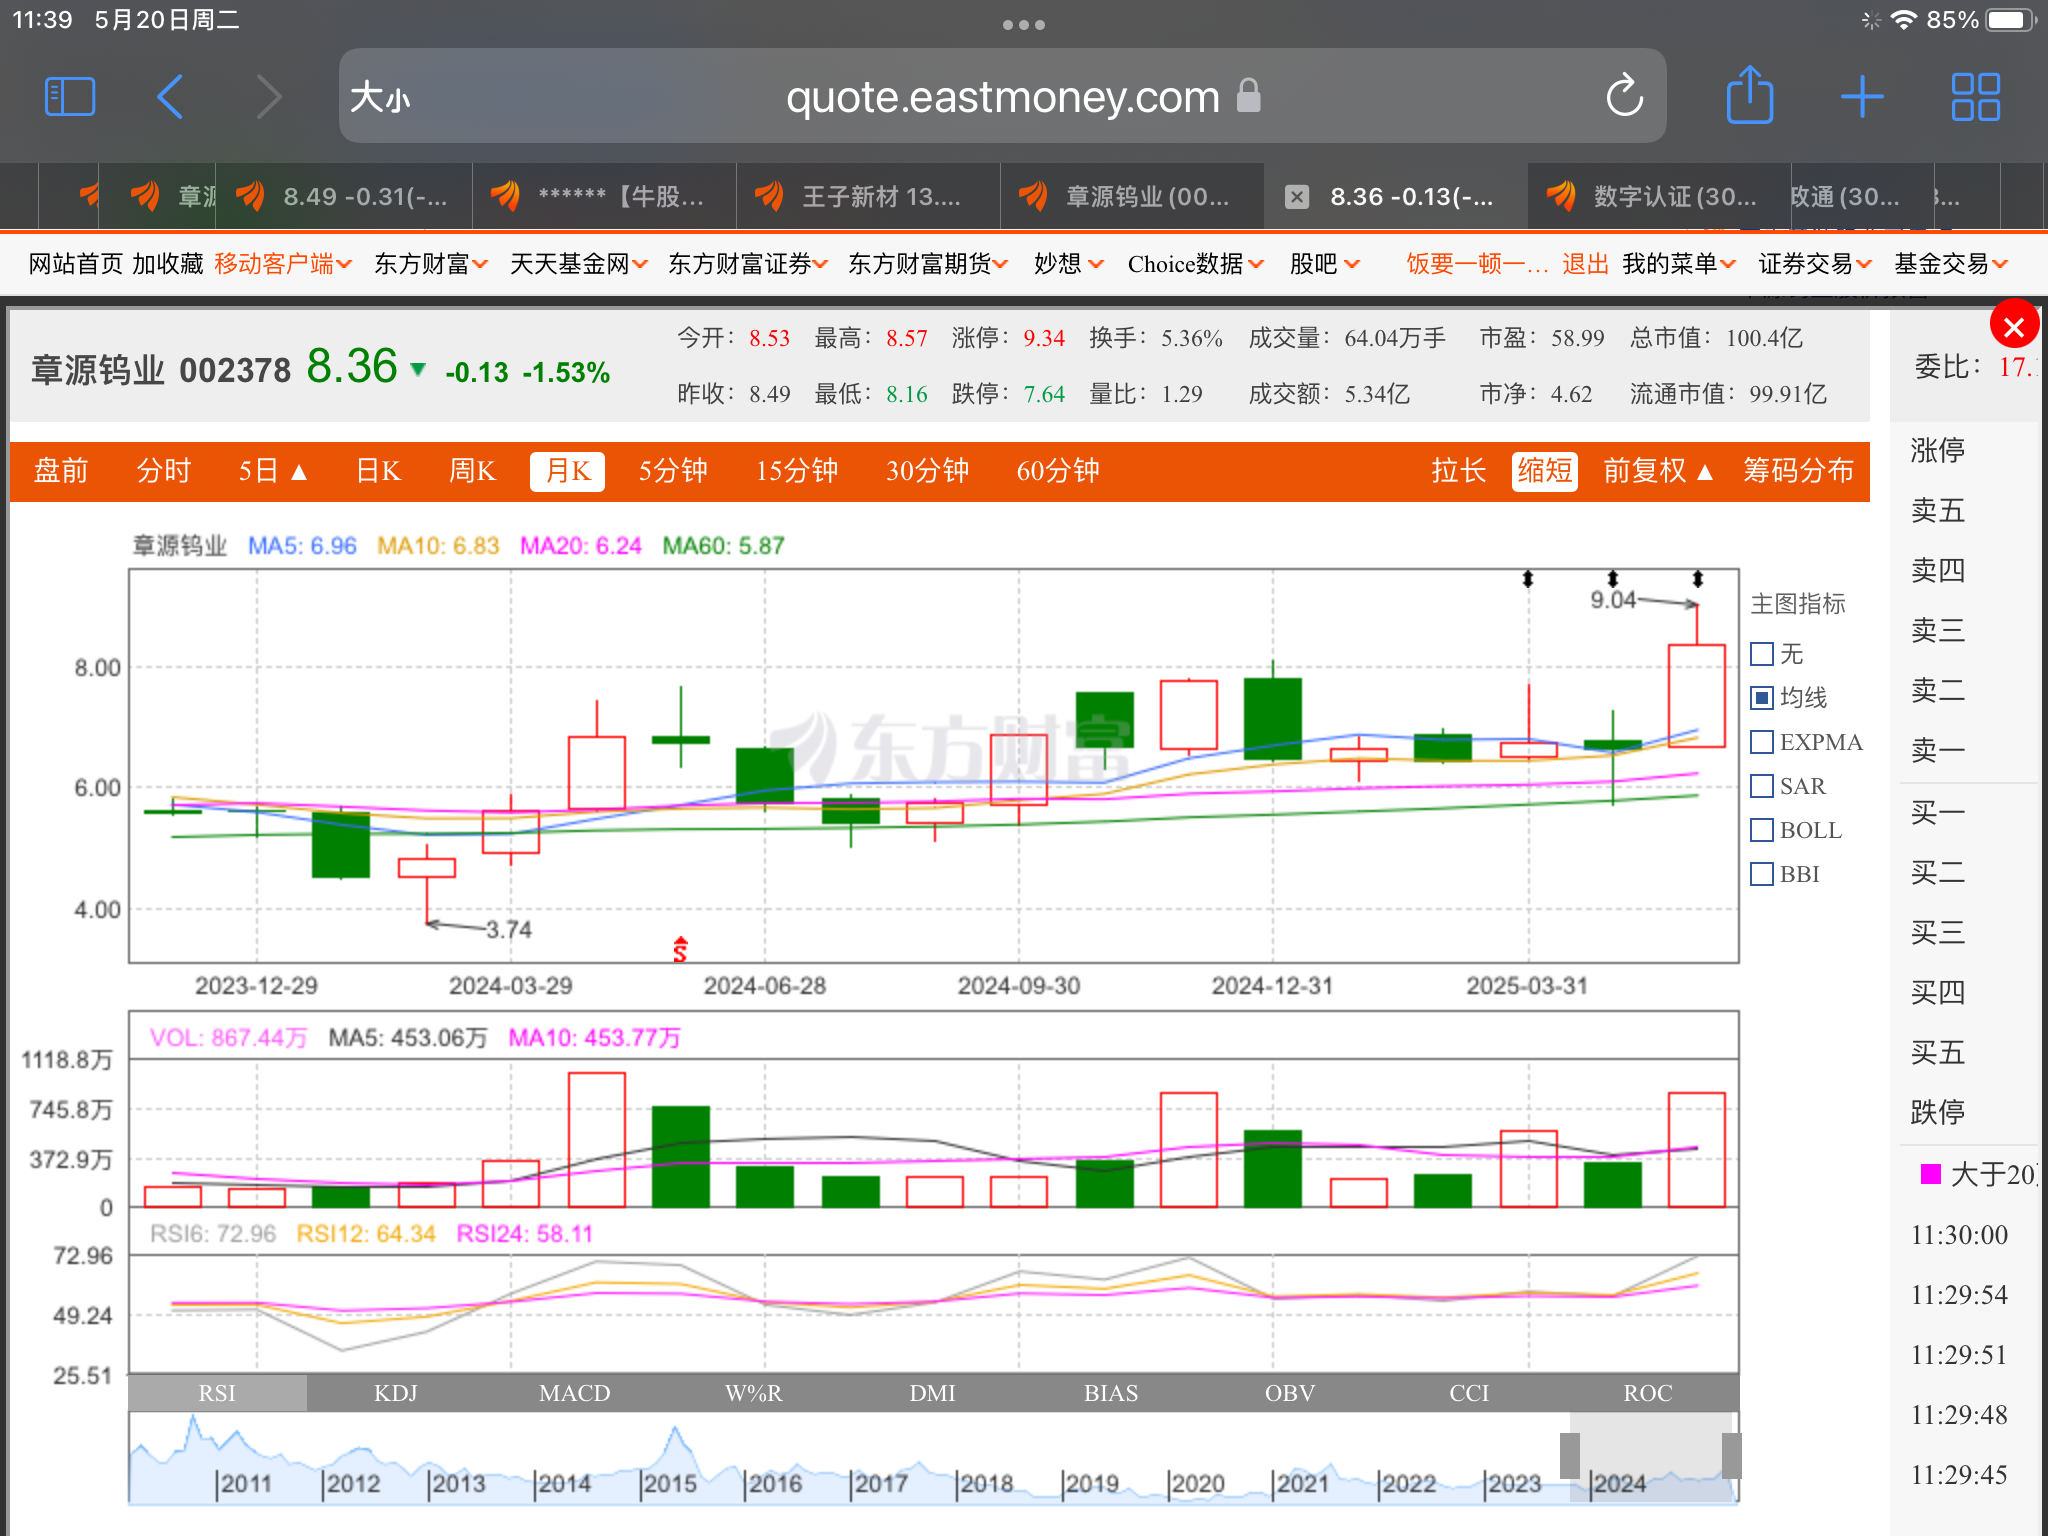Open the 筹码分布 chip distribution
Viewport: 2048px width, 1536px height.
coord(1798,471)
